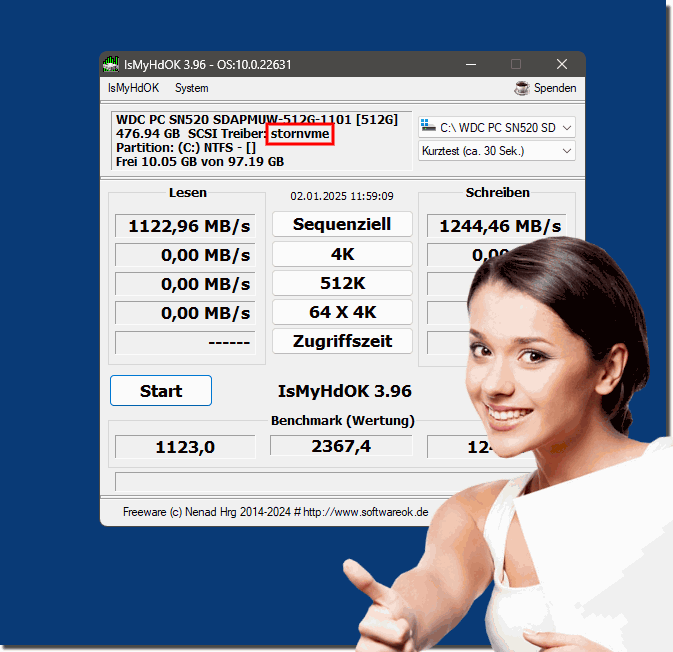Close the IsMyHdOK window

pos(561,64)
